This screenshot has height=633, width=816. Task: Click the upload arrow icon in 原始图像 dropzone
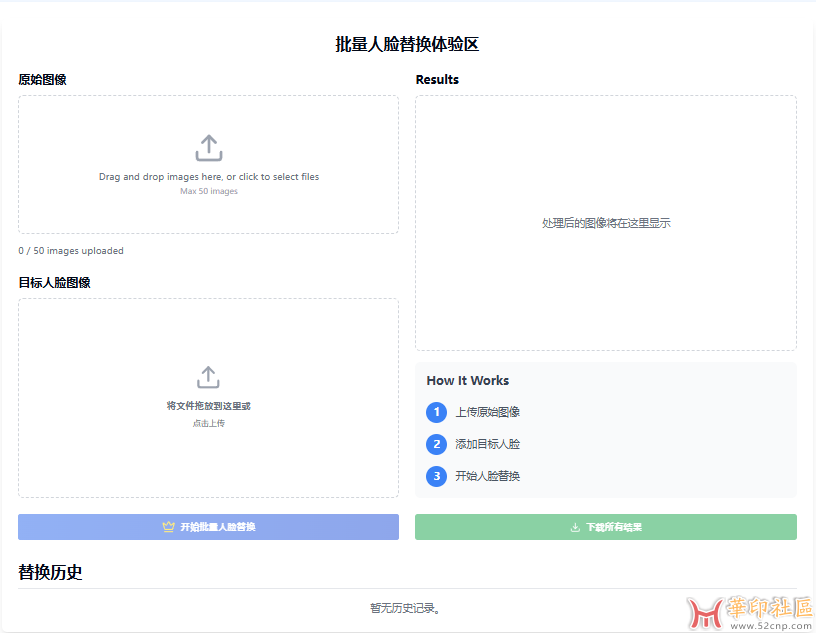[208, 148]
